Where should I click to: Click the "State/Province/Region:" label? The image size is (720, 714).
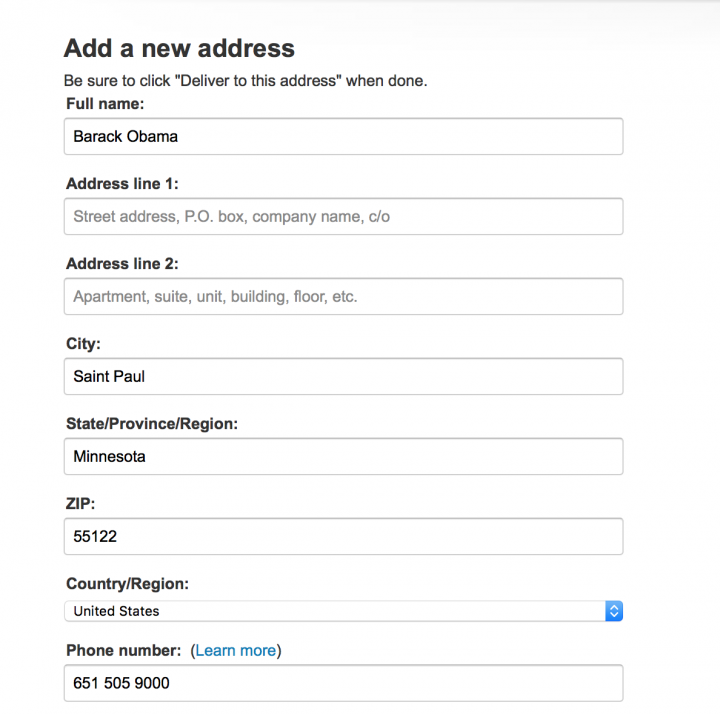tap(152, 424)
